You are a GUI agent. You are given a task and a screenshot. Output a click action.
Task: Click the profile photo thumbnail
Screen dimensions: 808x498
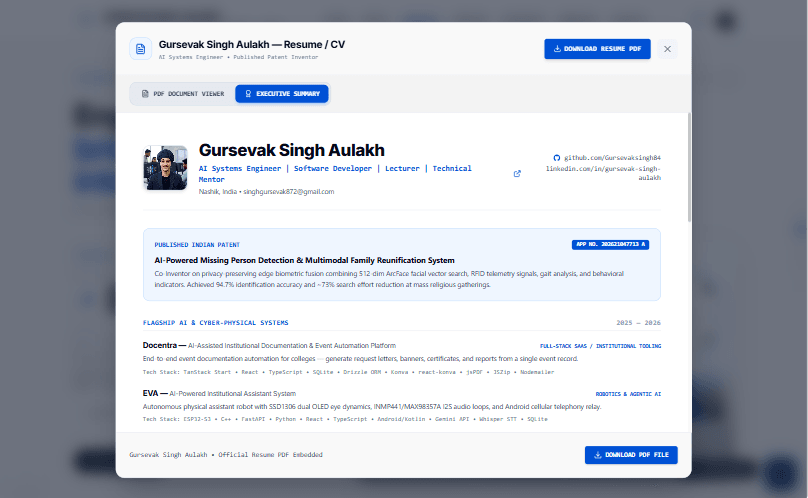(165, 168)
